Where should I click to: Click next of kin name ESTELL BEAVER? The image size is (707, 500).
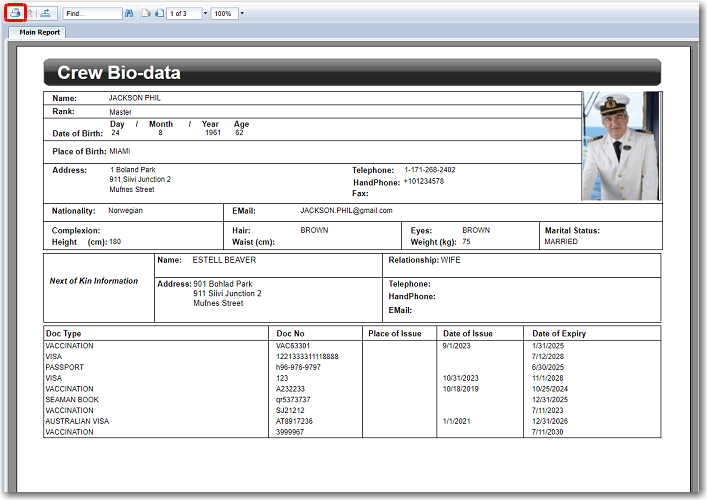(224, 260)
